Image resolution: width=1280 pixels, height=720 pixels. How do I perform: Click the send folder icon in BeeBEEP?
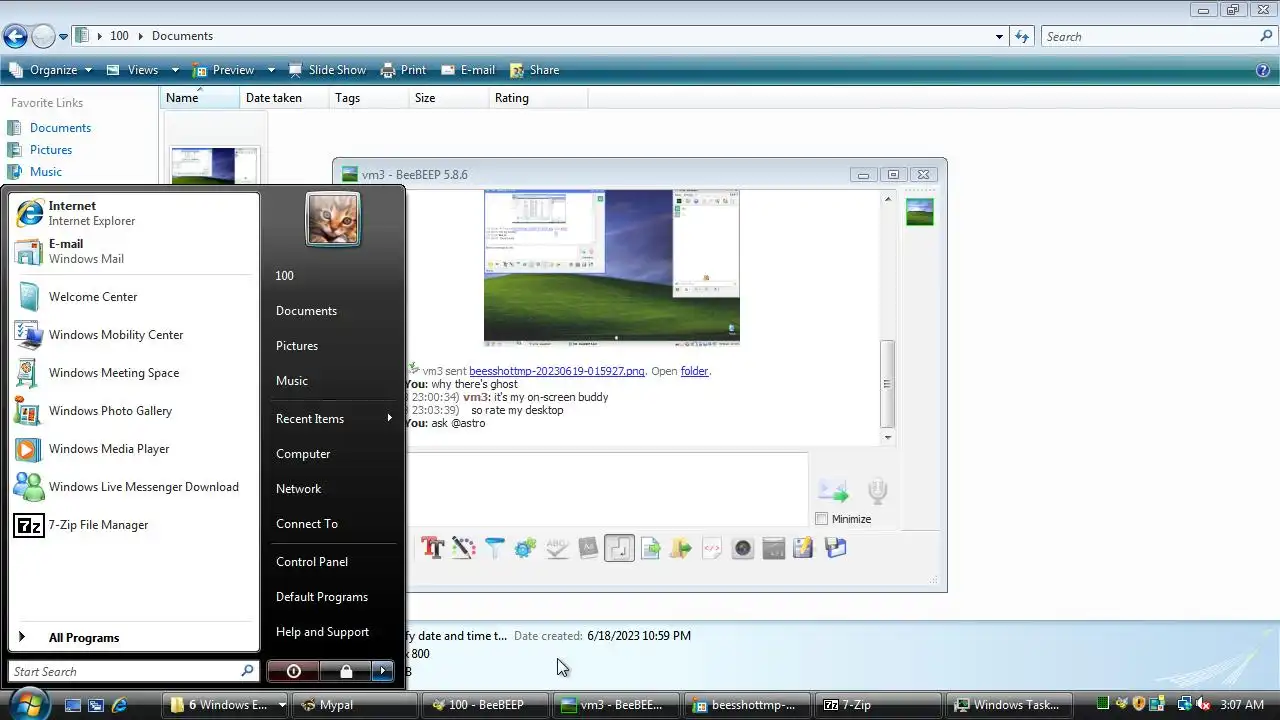click(x=681, y=548)
